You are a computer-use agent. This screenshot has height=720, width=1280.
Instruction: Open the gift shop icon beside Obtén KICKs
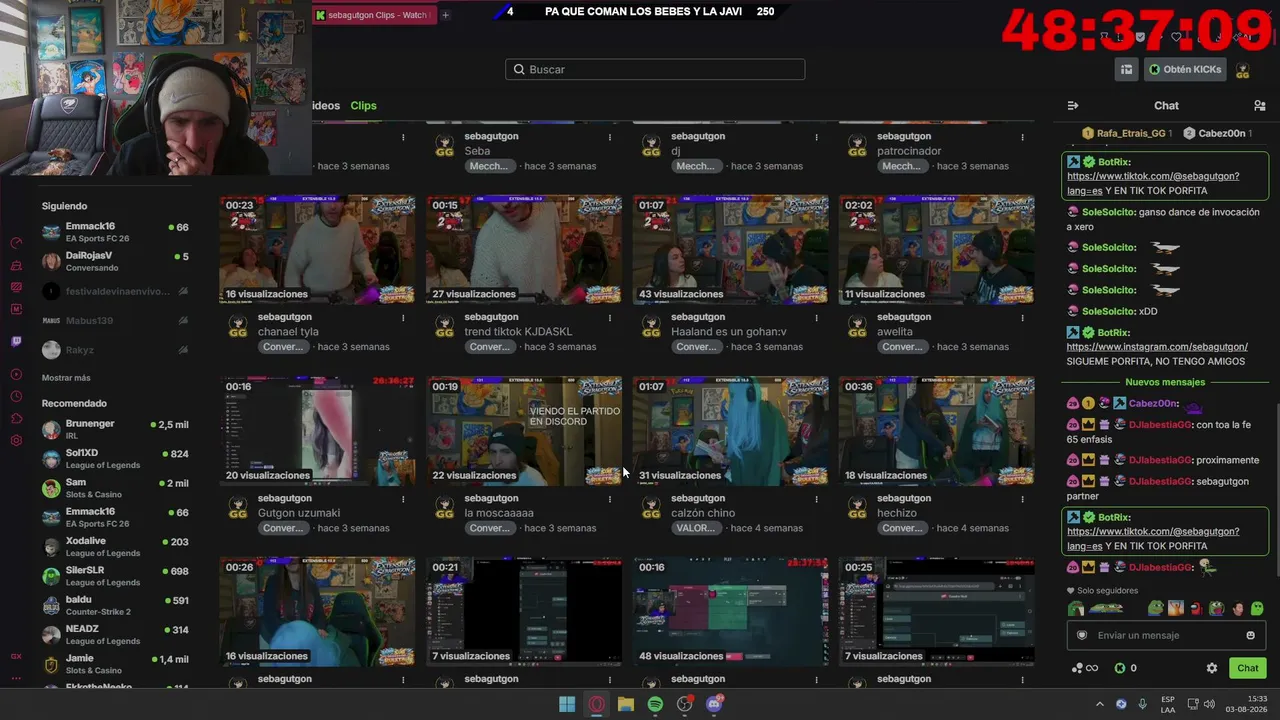pos(1127,69)
